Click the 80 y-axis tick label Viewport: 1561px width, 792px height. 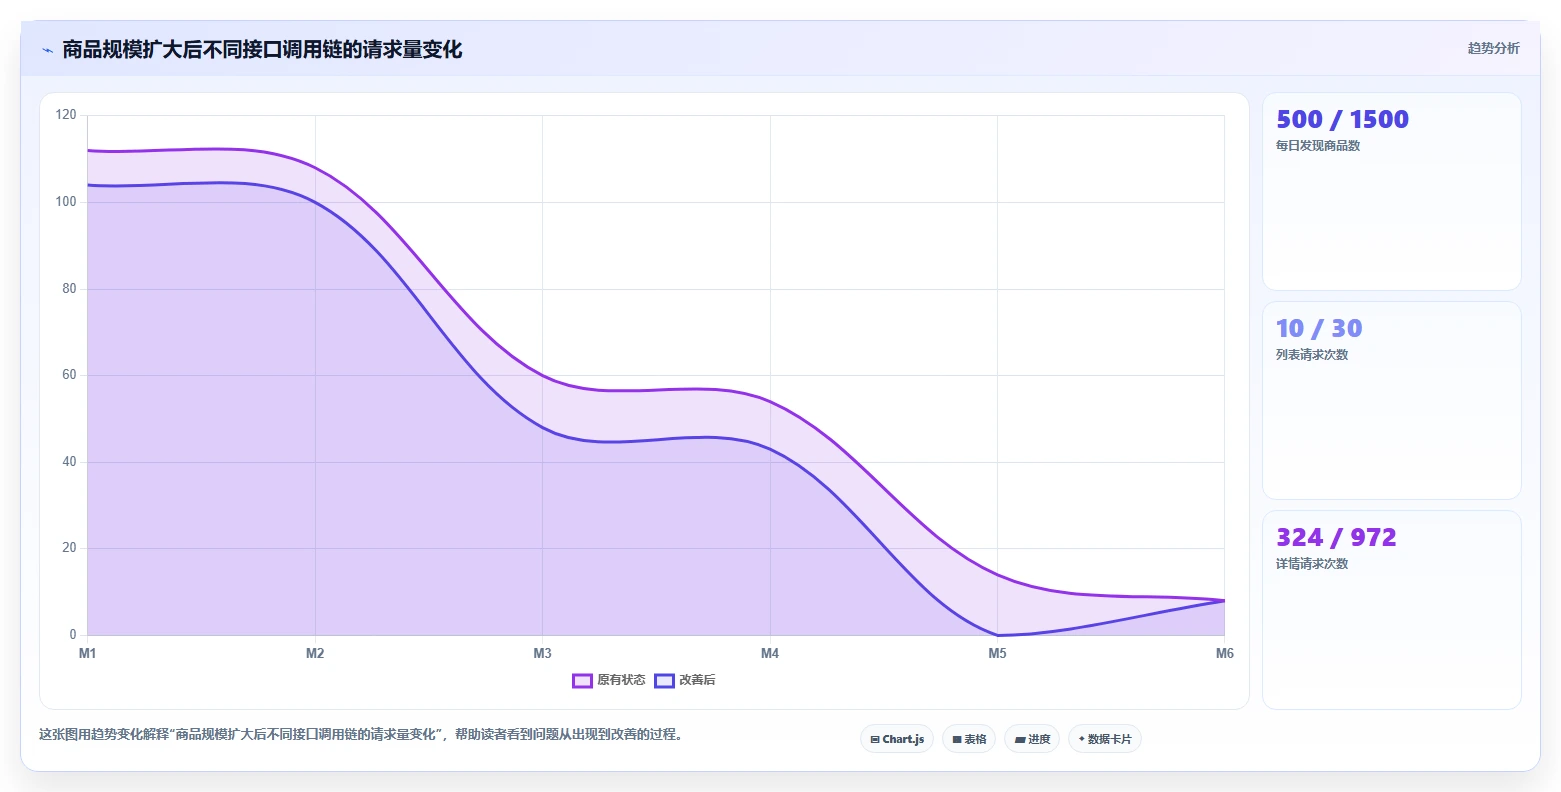69,289
